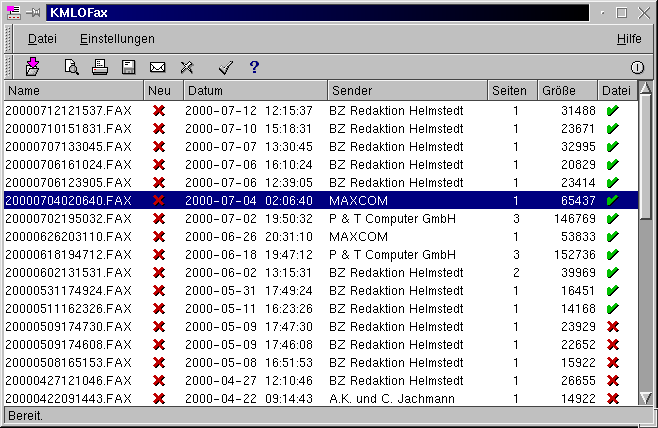The width and height of the screenshot is (658, 428).
Task: Sort by the Seiten column header
Action: 512,91
